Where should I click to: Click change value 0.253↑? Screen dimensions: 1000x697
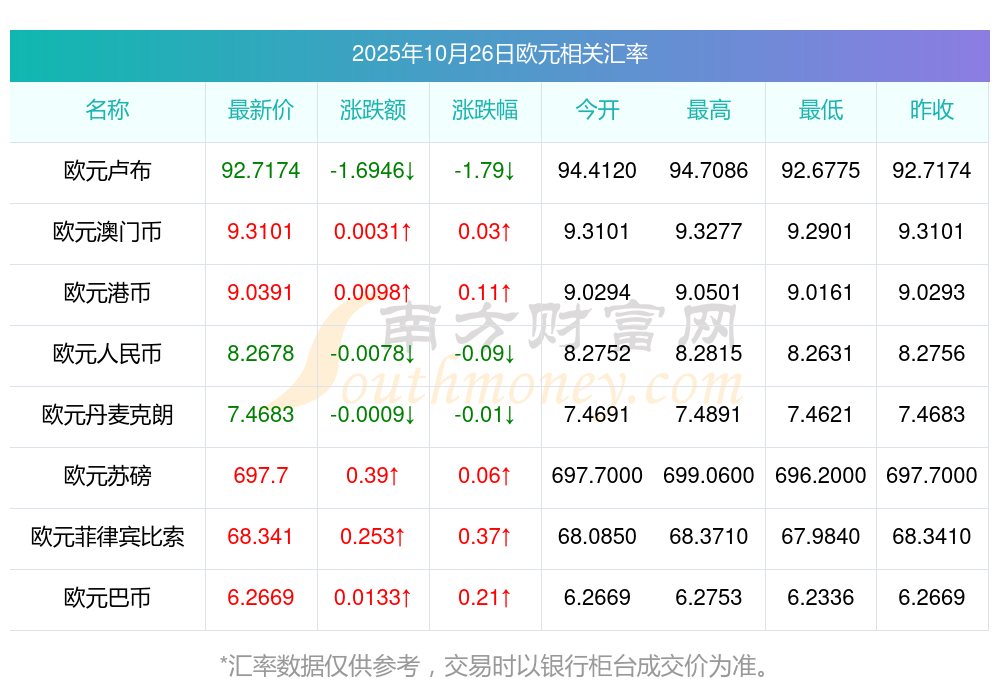click(372, 536)
